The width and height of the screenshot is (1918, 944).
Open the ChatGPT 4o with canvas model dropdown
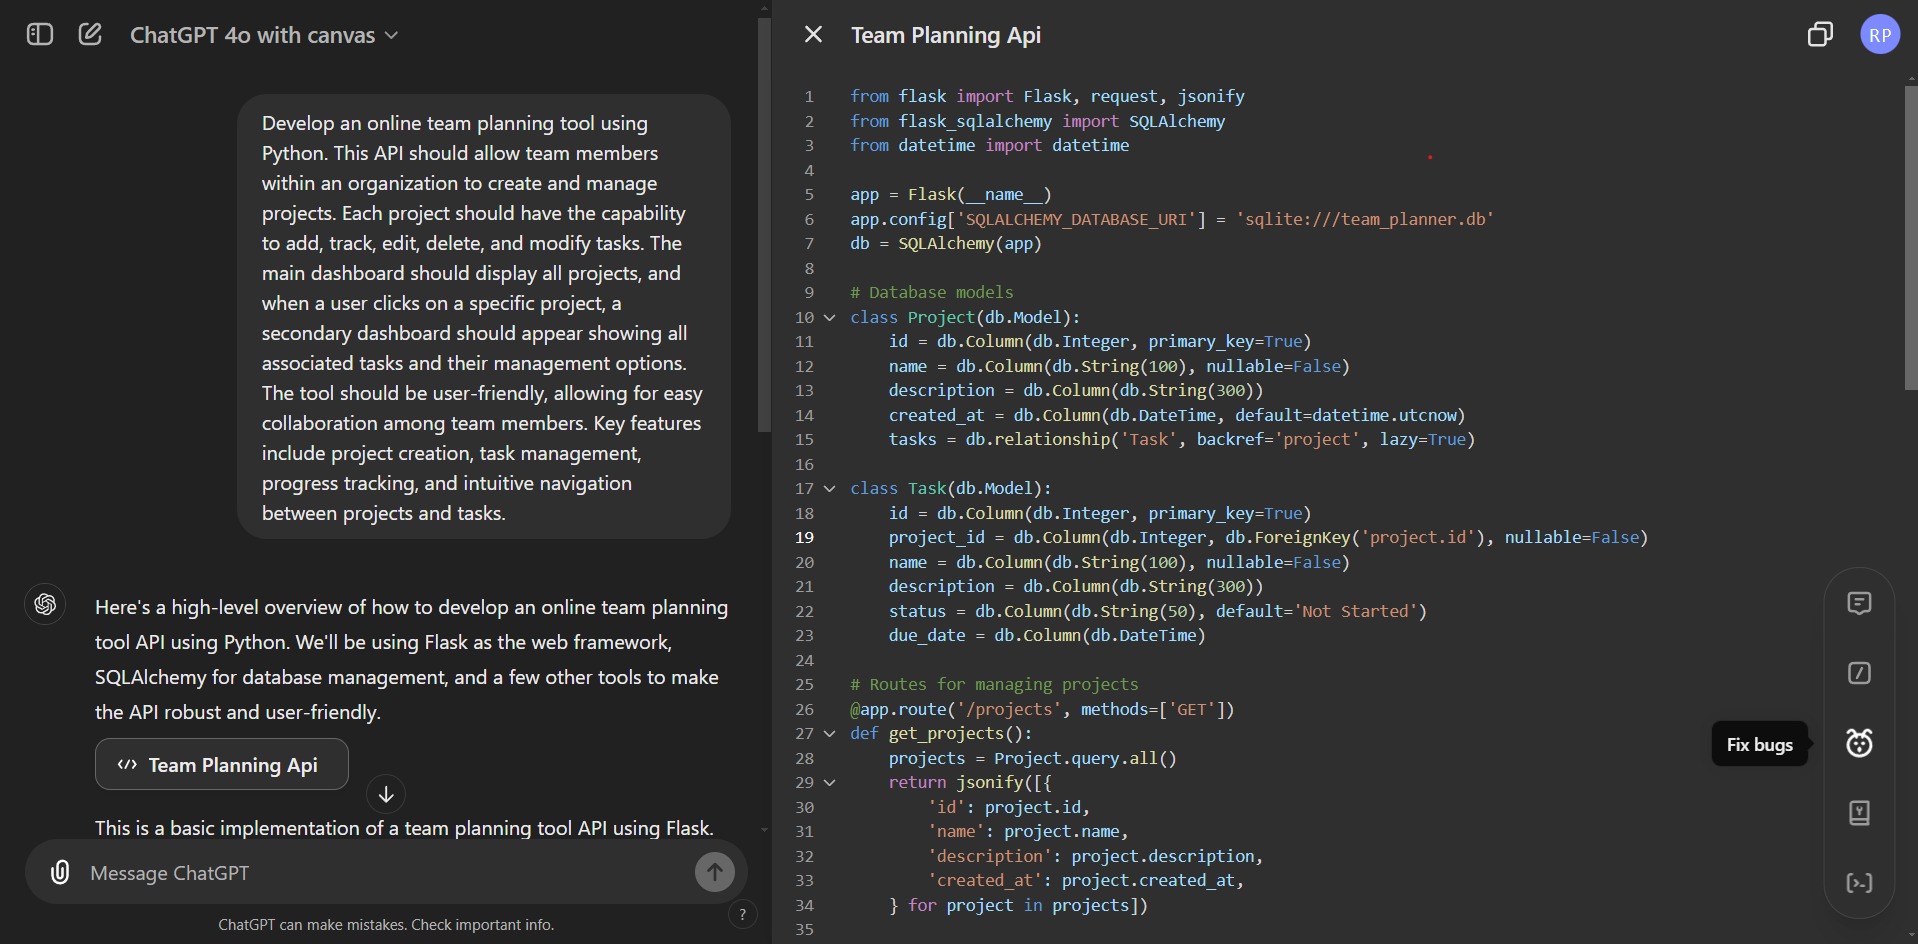tap(264, 35)
